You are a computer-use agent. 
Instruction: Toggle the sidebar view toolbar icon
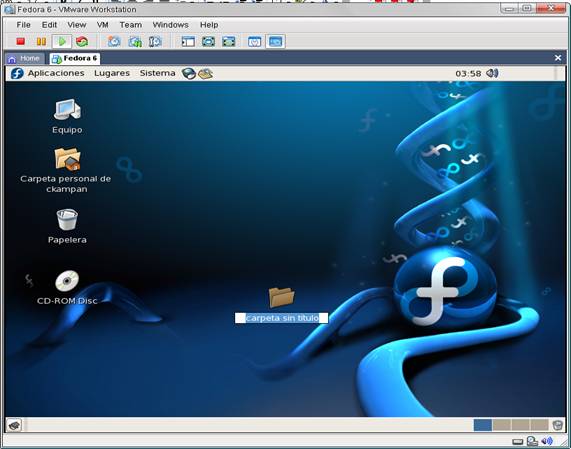tap(188, 42)
